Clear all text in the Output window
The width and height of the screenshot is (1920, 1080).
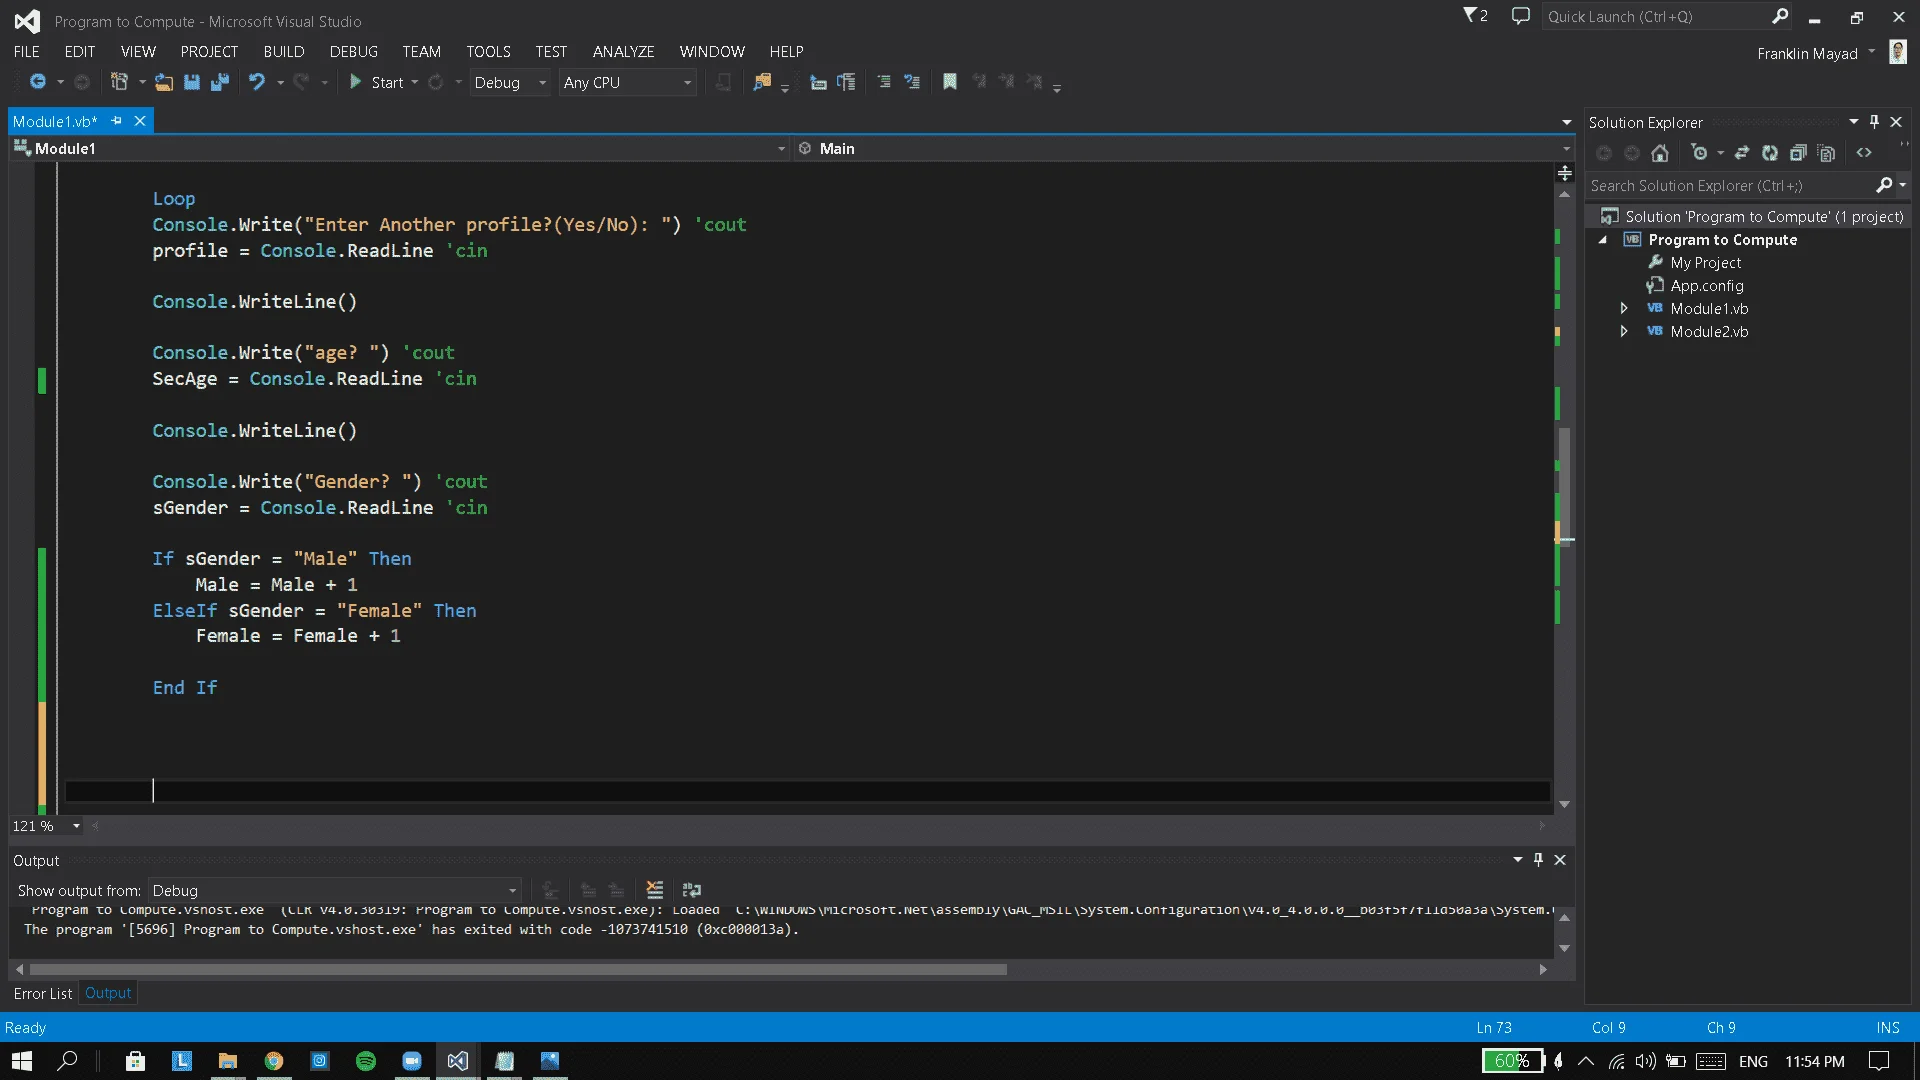coord(655,890)
